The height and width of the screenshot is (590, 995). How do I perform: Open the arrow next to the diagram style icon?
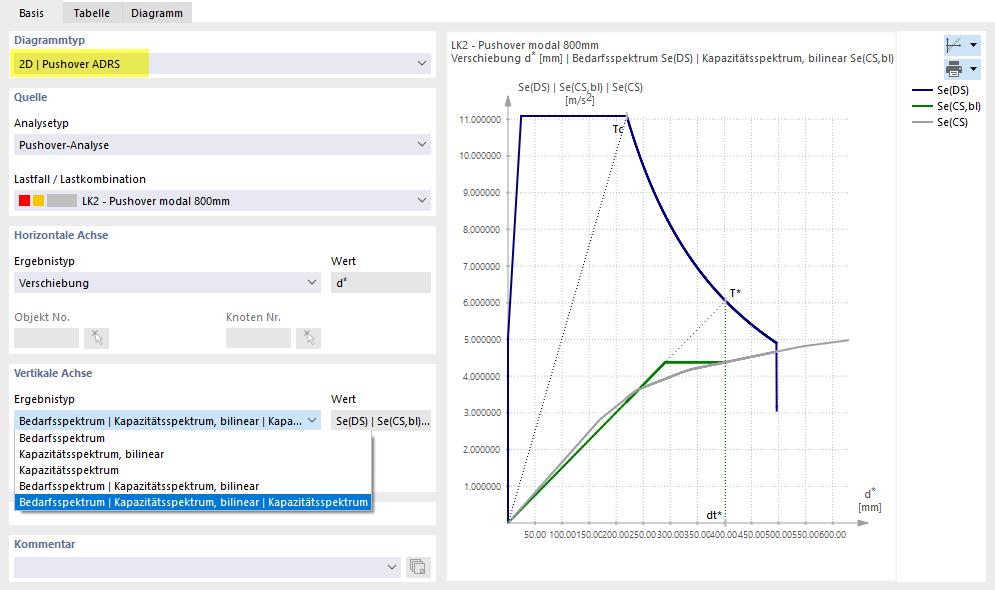(974, 44)
